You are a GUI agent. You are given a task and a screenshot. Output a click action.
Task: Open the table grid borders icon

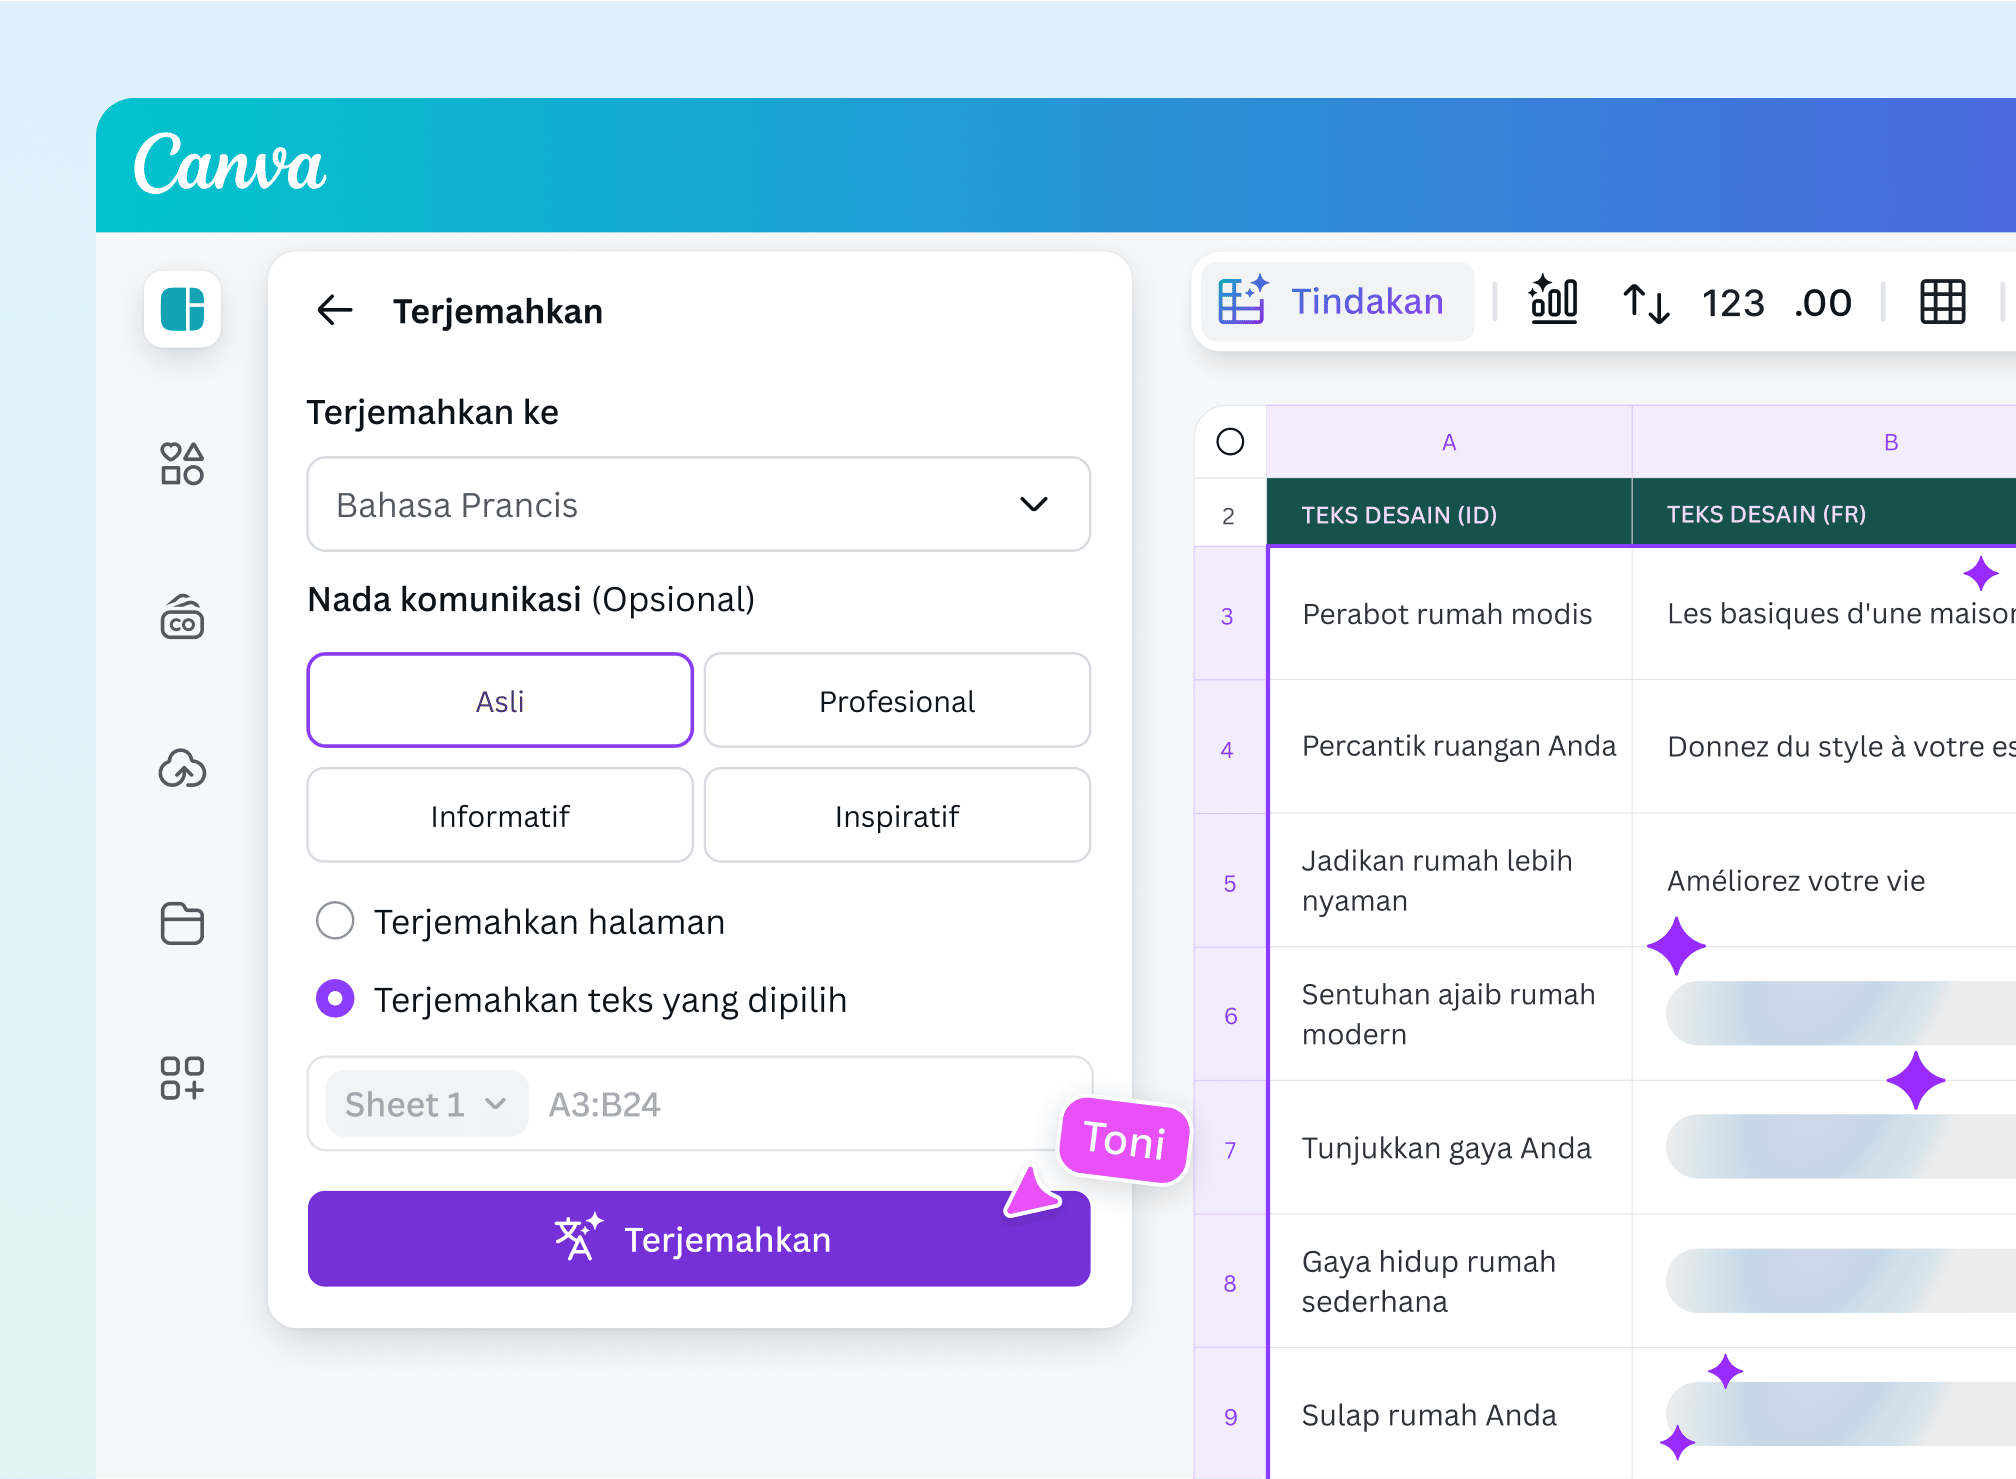coord(1942,301)
